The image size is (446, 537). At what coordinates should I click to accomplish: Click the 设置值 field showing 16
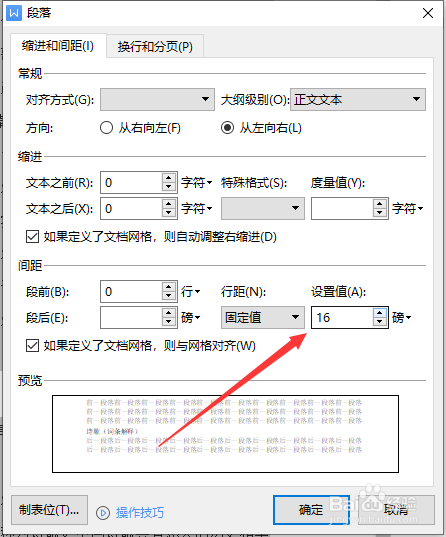(342, 317)
